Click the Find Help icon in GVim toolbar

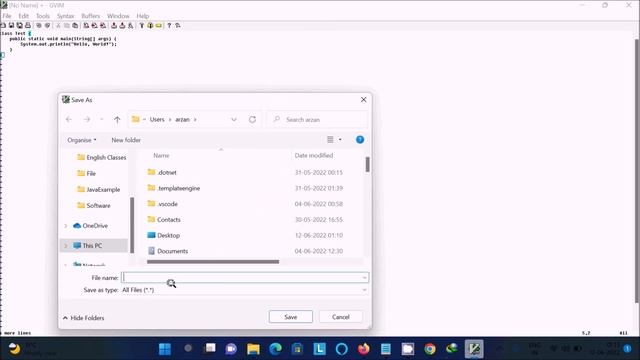click(178, 25)
